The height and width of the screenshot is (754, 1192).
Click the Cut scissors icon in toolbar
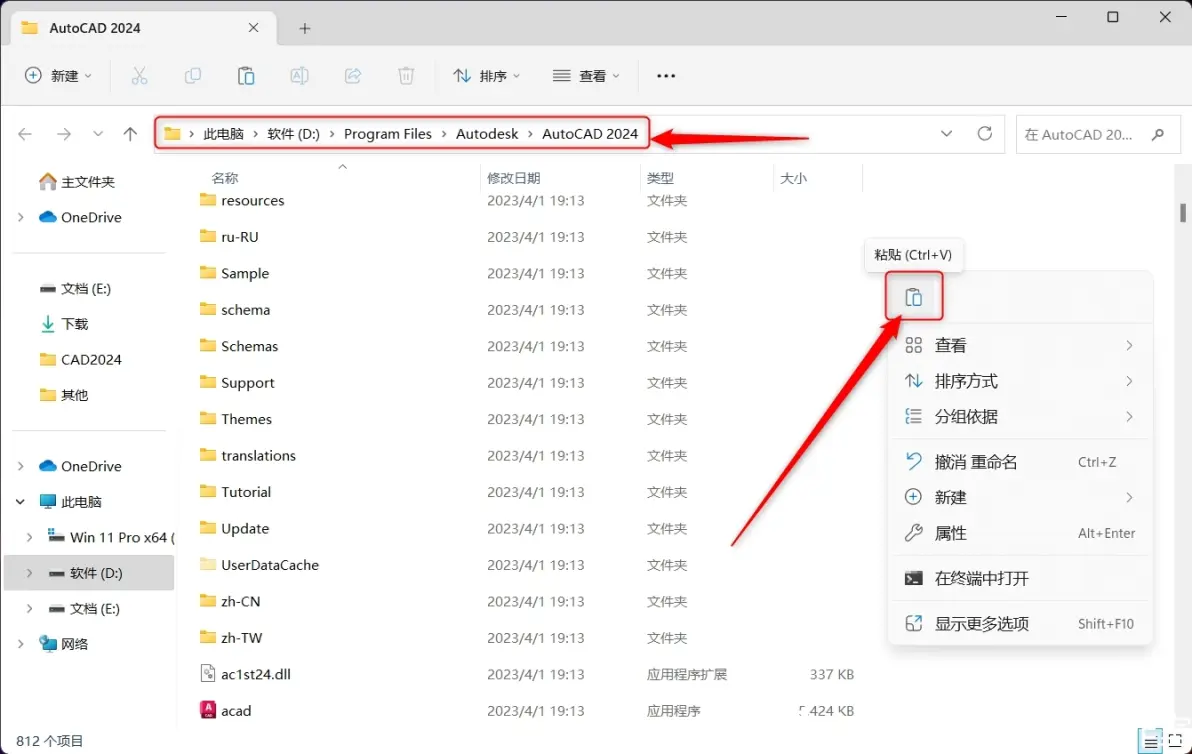(139, 76)
